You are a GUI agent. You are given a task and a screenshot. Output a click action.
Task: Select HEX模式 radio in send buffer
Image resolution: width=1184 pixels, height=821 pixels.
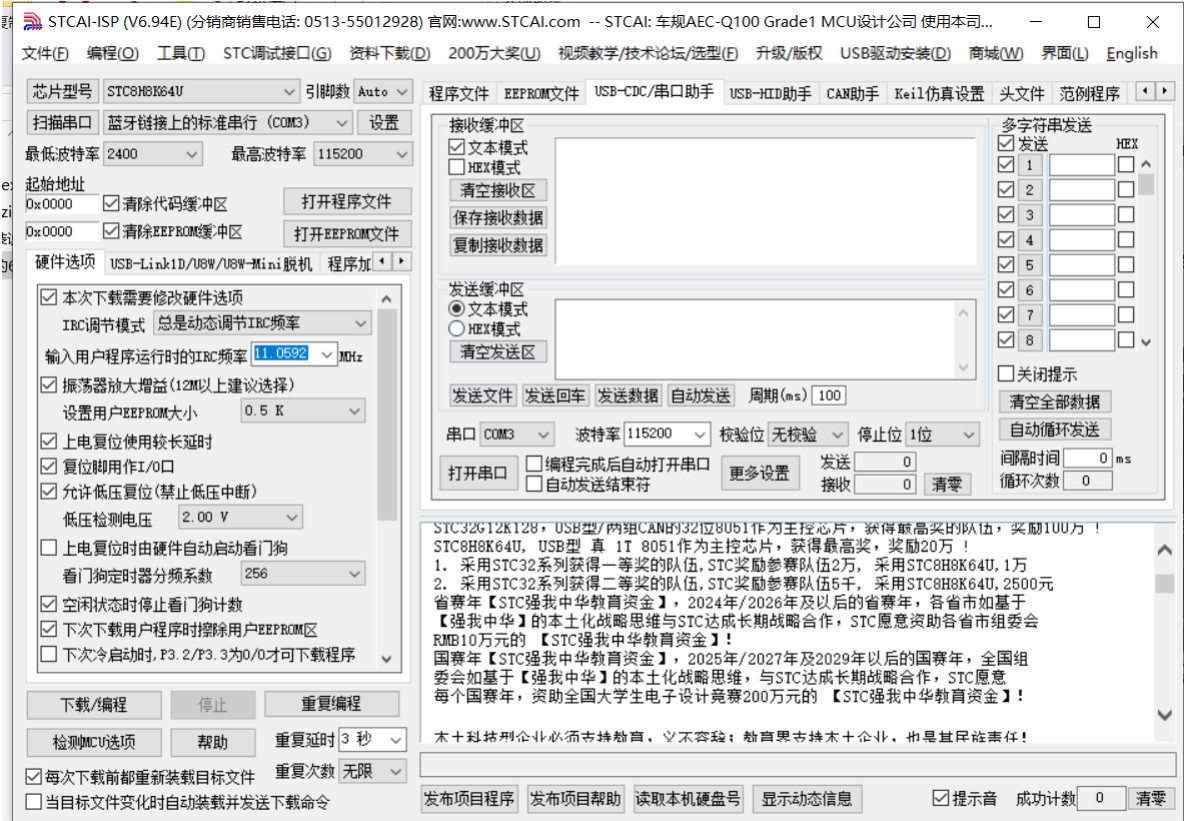point(456,329)
